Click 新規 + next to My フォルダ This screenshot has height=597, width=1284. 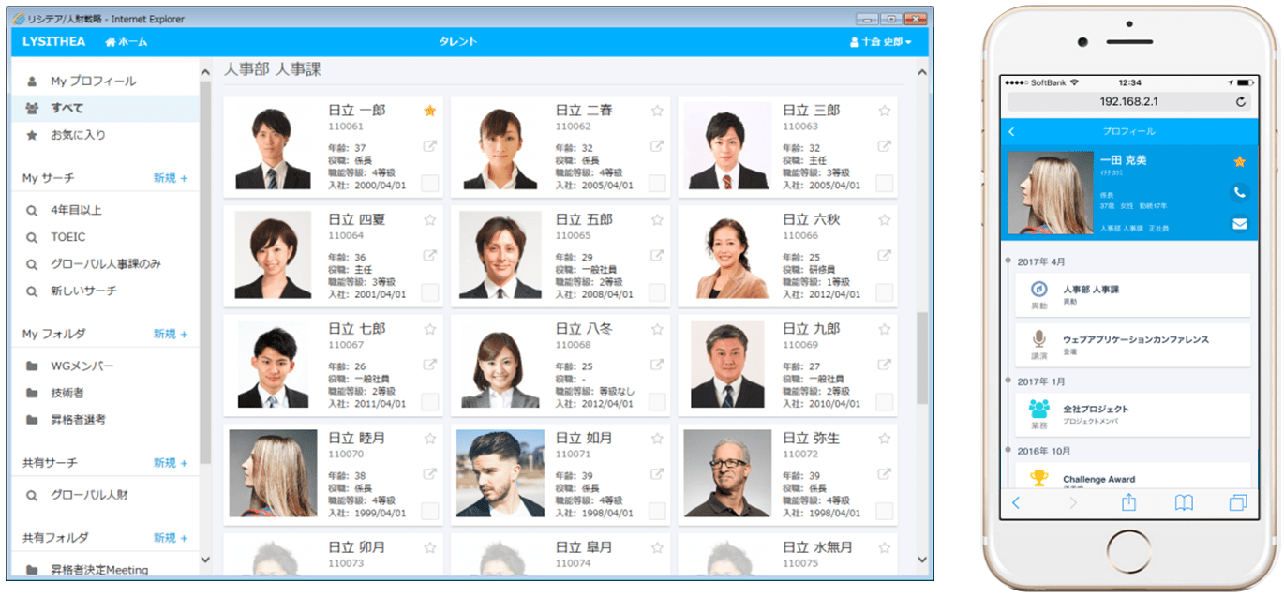point(170,334)
